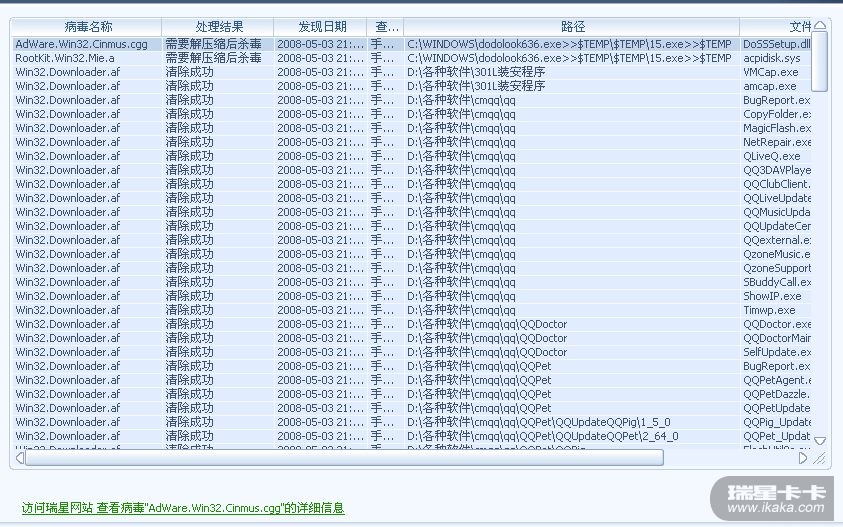Image resolution: width=843 pixels, height=527 pixels.
Task: Click the resize grip at list corner
Action: coord(819,458)
